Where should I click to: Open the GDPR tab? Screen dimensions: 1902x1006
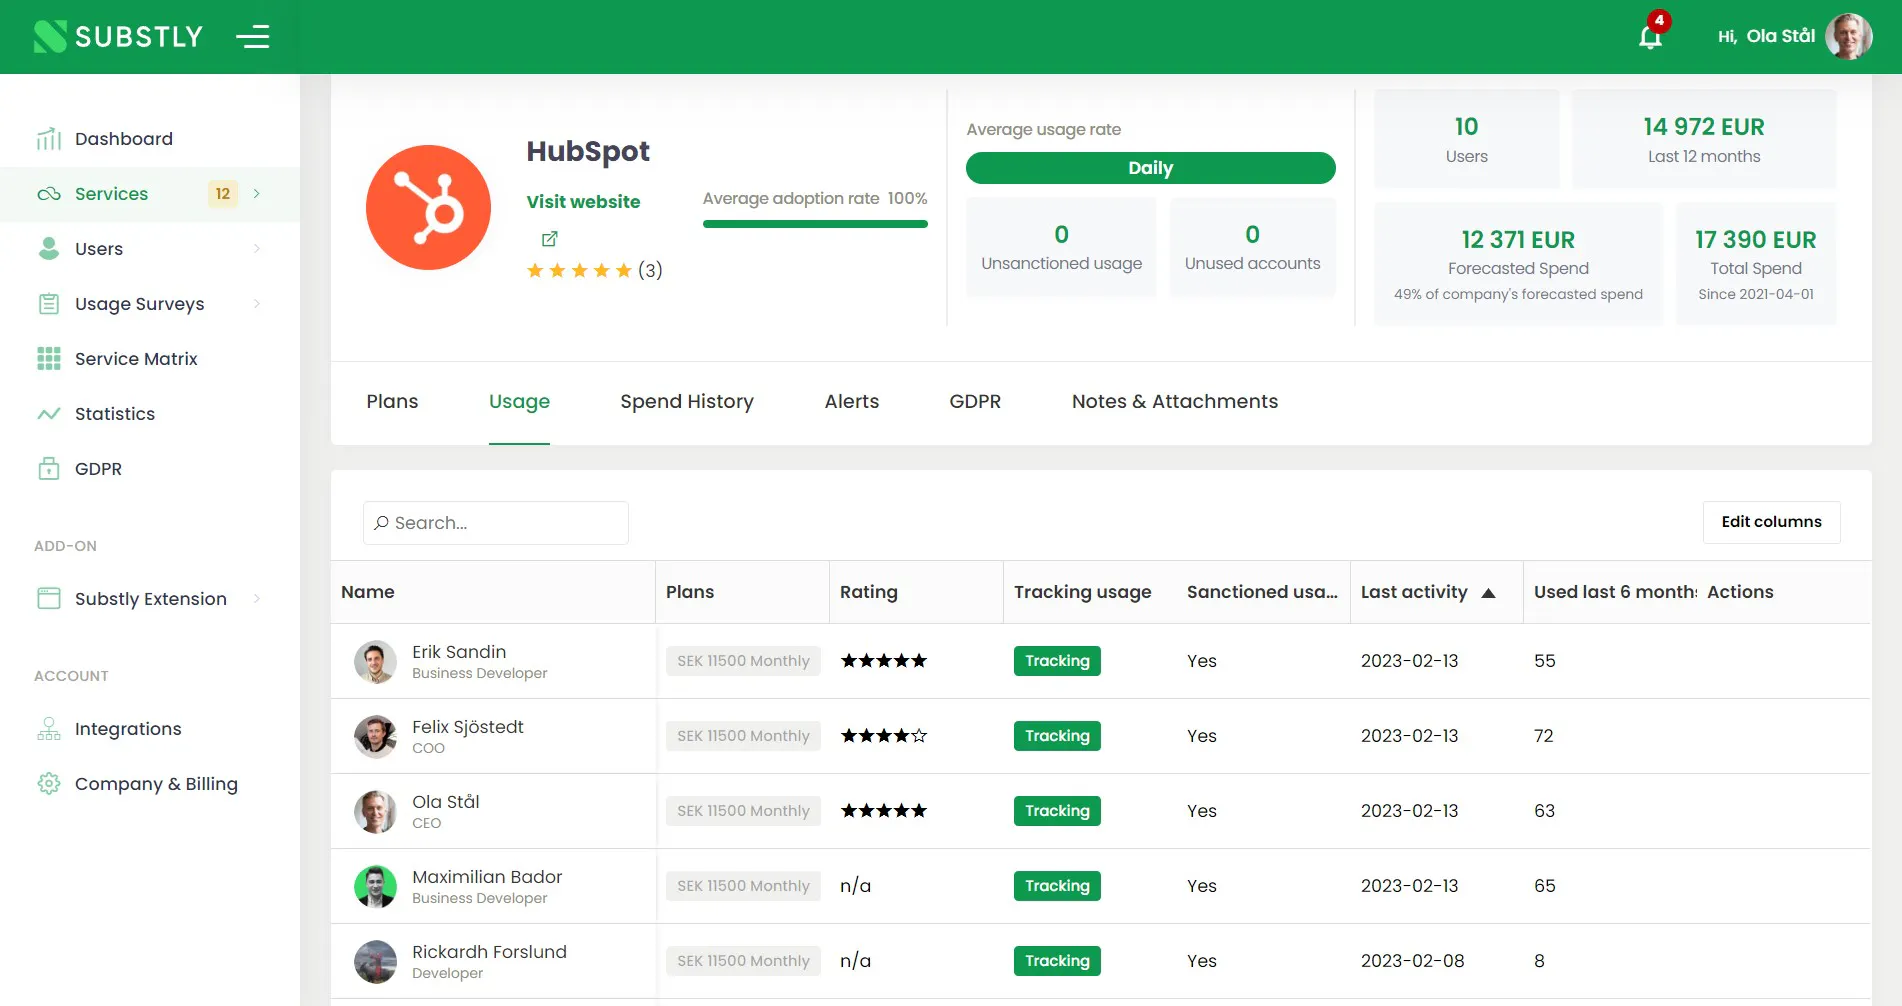[975, 402]
